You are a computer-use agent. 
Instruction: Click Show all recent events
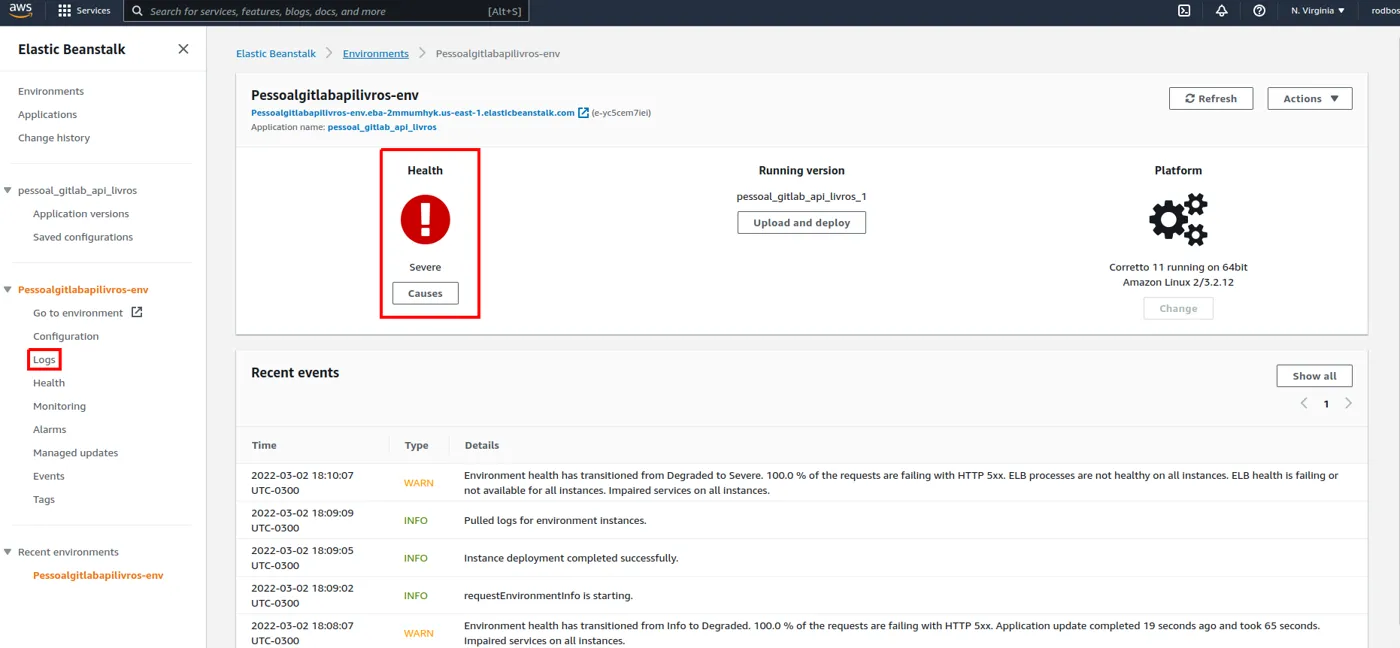(x=1314, y=376)
